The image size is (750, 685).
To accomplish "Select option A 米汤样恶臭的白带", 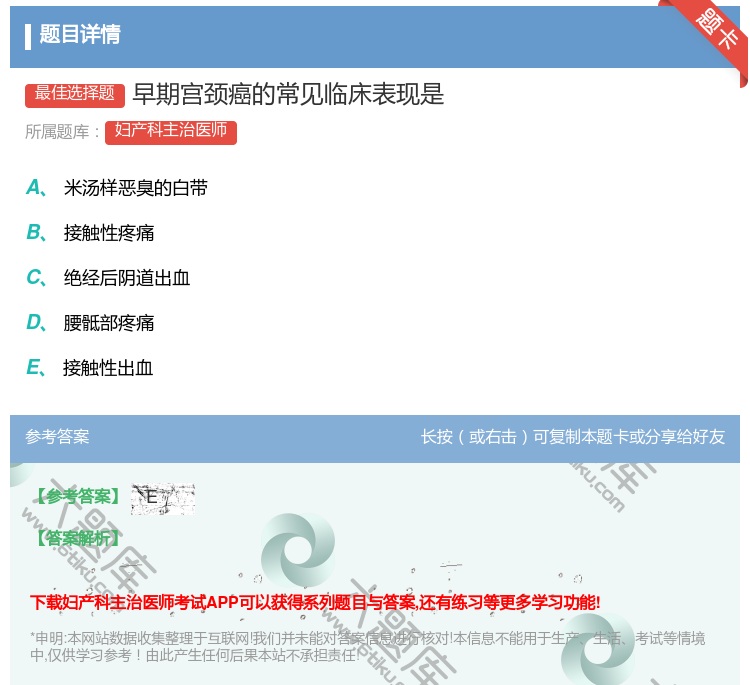I will pyautogui.click(x=117, y=188).
